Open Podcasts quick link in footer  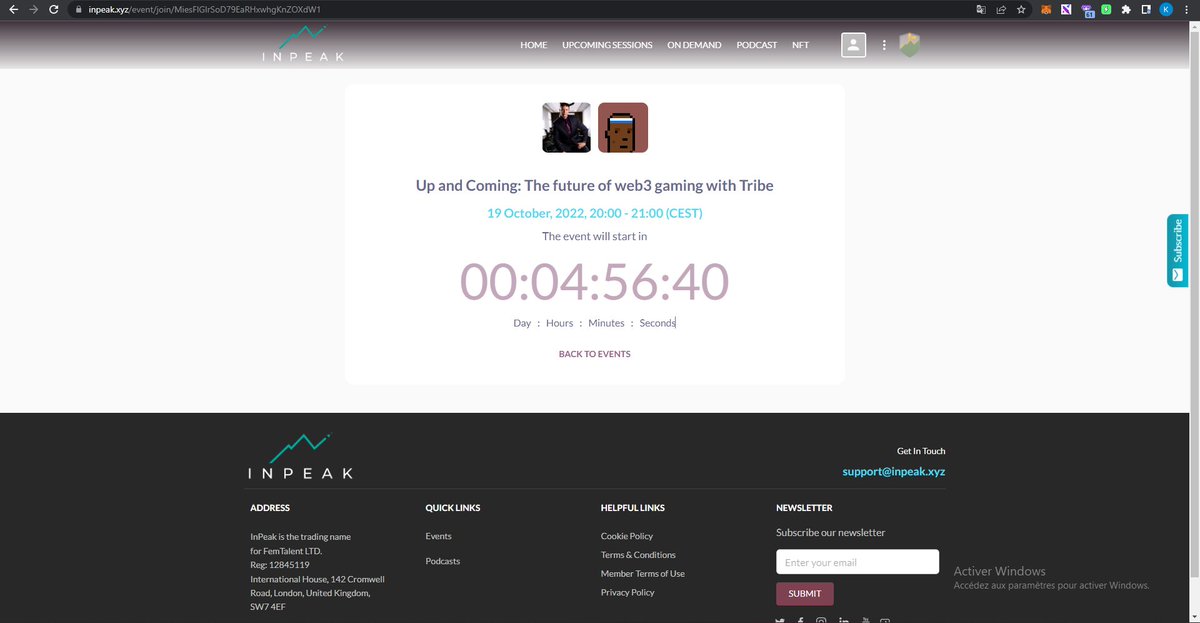click(443, 561)
